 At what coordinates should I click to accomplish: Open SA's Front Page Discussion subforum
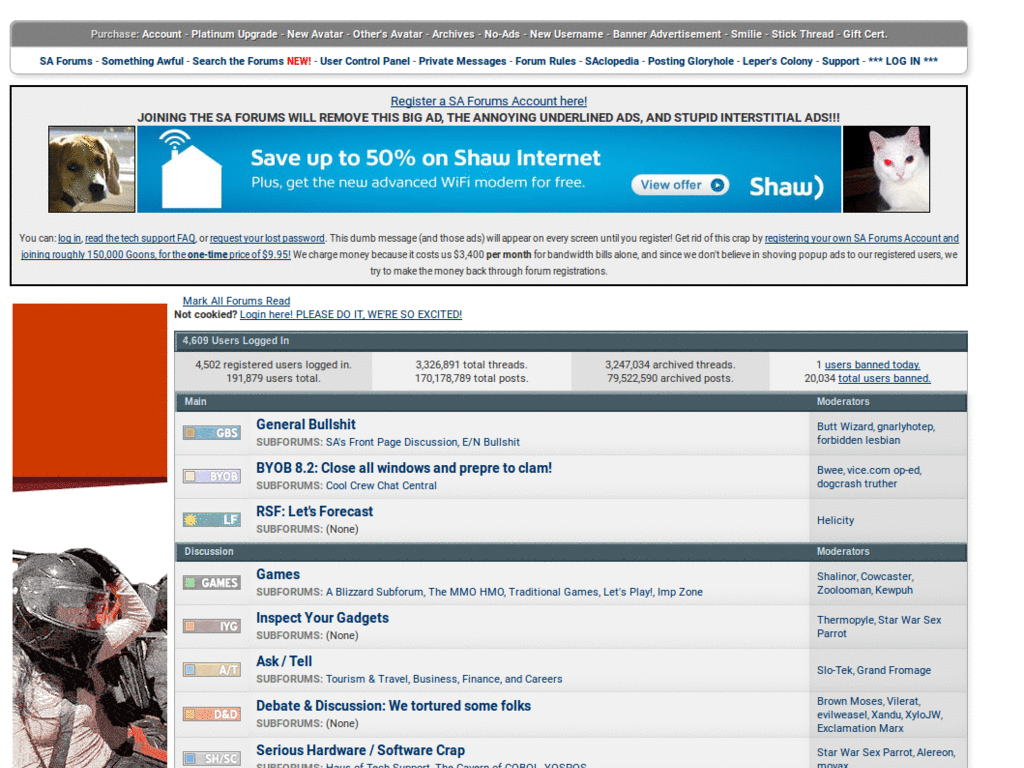click(x=391, y=442)
